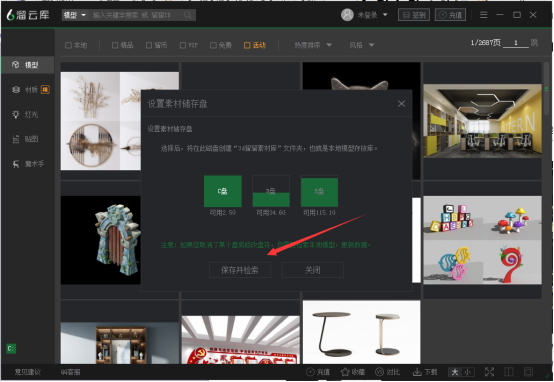This screenshot has width=554, height=382.
Task: Click the 签到 button in title bar
Action: point(414,15)
